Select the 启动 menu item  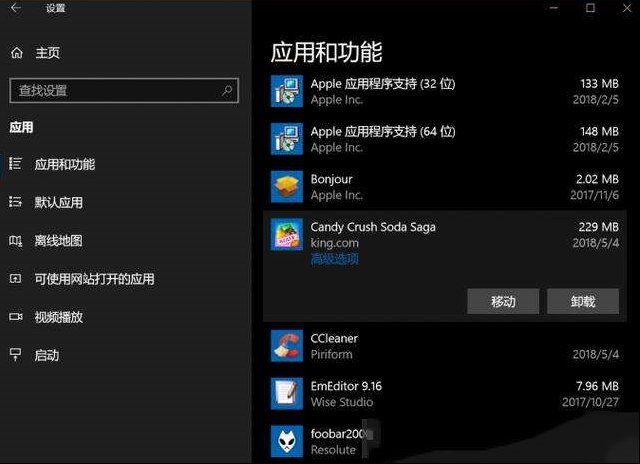pyautogui.click(x=47, y=355)
